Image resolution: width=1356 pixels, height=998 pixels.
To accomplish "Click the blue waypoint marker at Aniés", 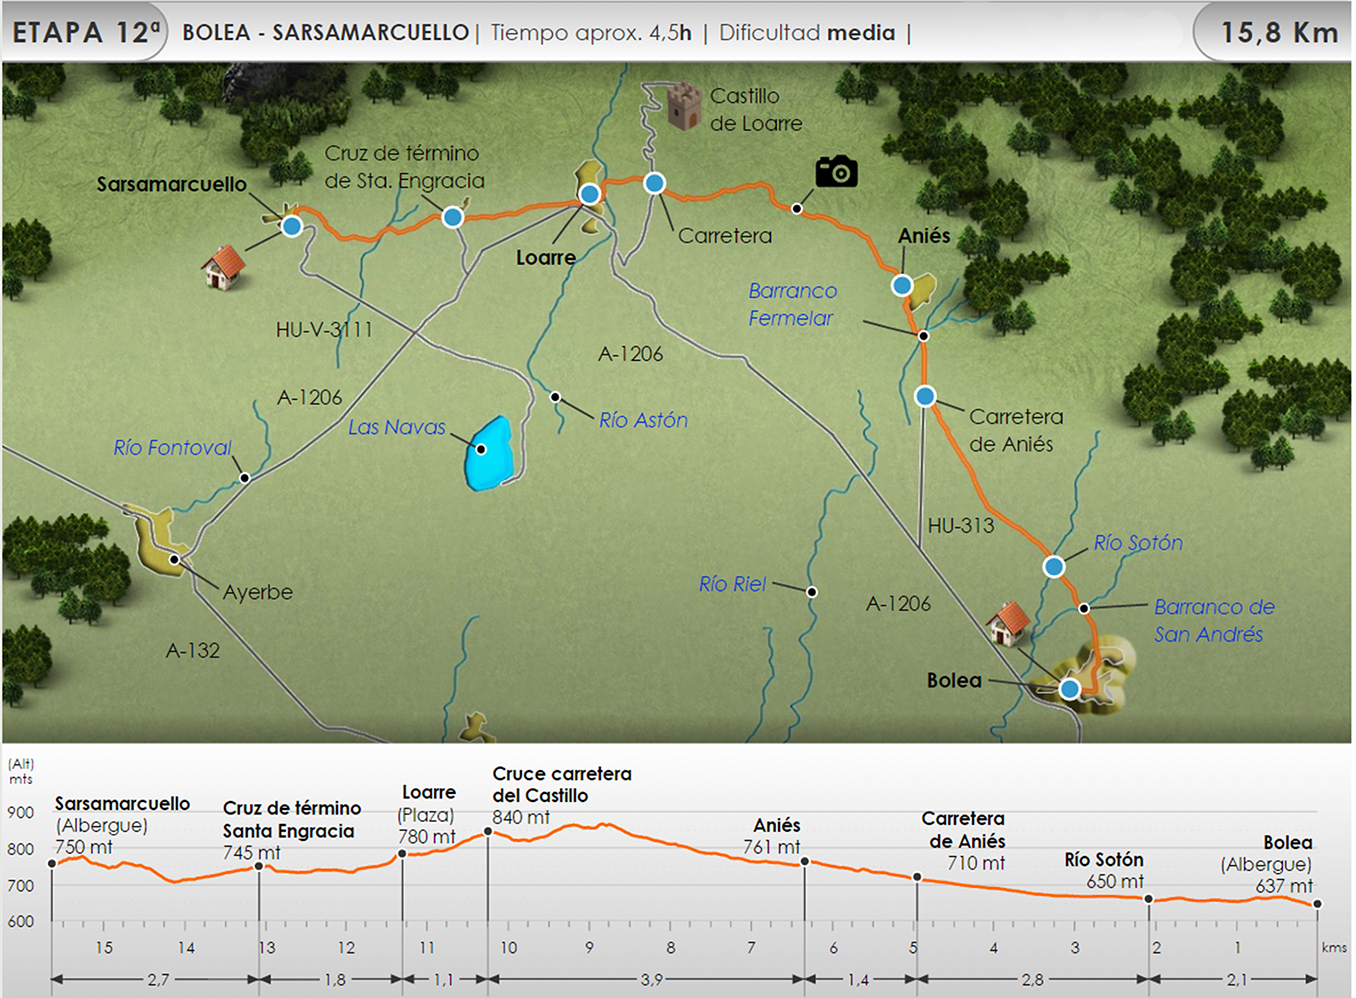I will coord(902,286).
